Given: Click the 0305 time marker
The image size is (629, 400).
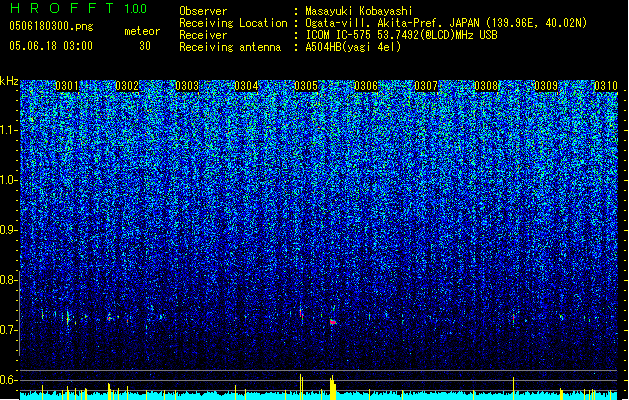Looking at the screenshot, I should click(x=306, y=86).
